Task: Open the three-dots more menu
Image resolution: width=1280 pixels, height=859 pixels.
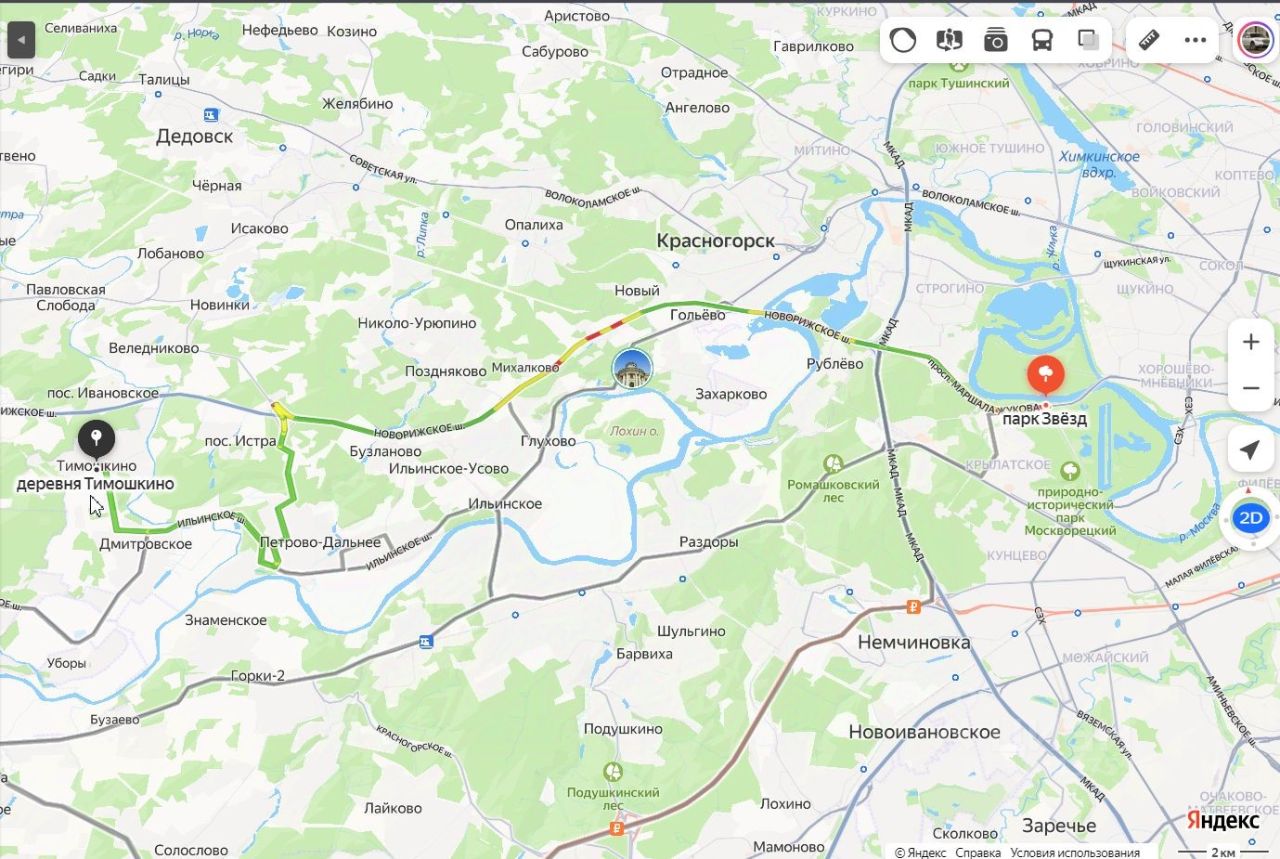Action: pos(1196,40)
